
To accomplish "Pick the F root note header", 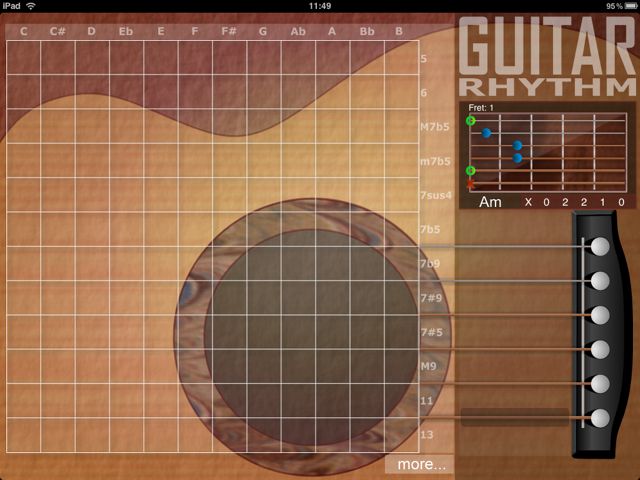I will (x=195, y=31).
